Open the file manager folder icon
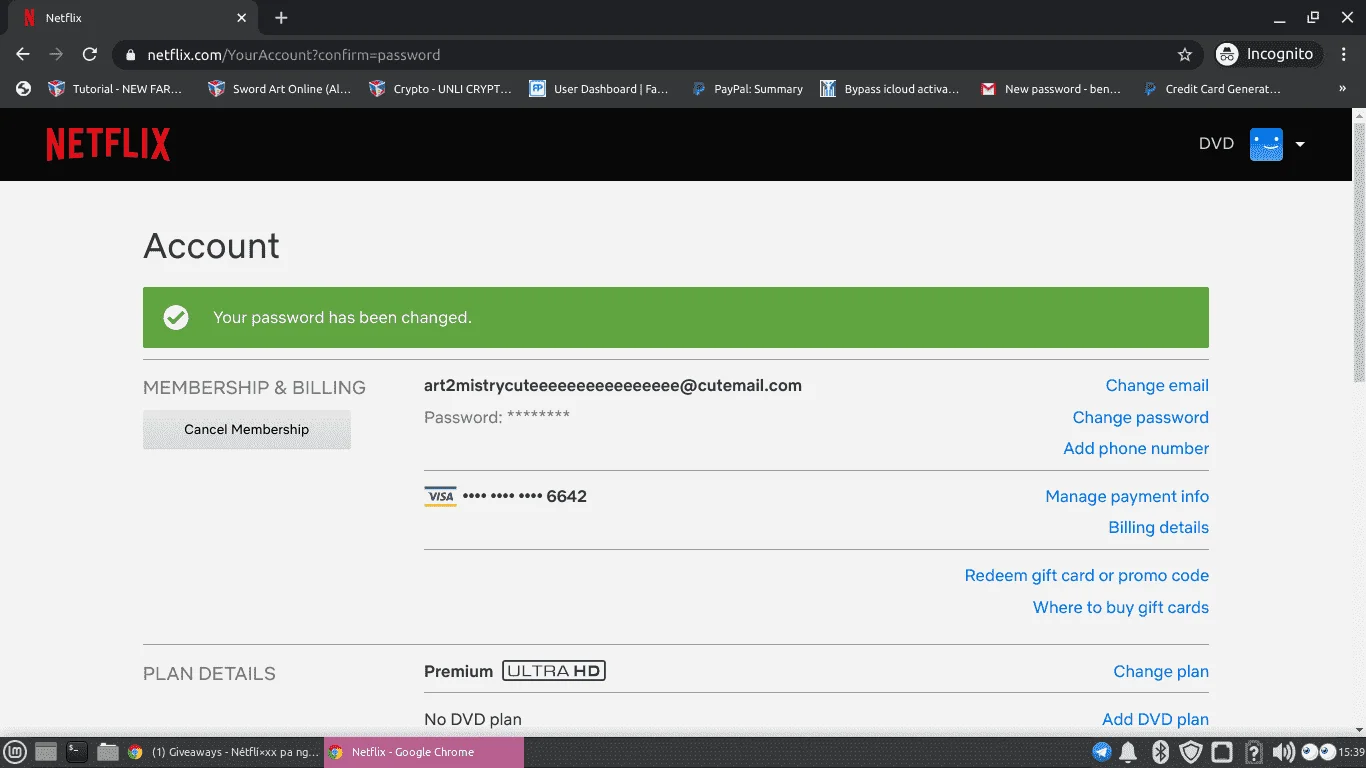The width and height of the screenshot is (1366, 768). 107,752
